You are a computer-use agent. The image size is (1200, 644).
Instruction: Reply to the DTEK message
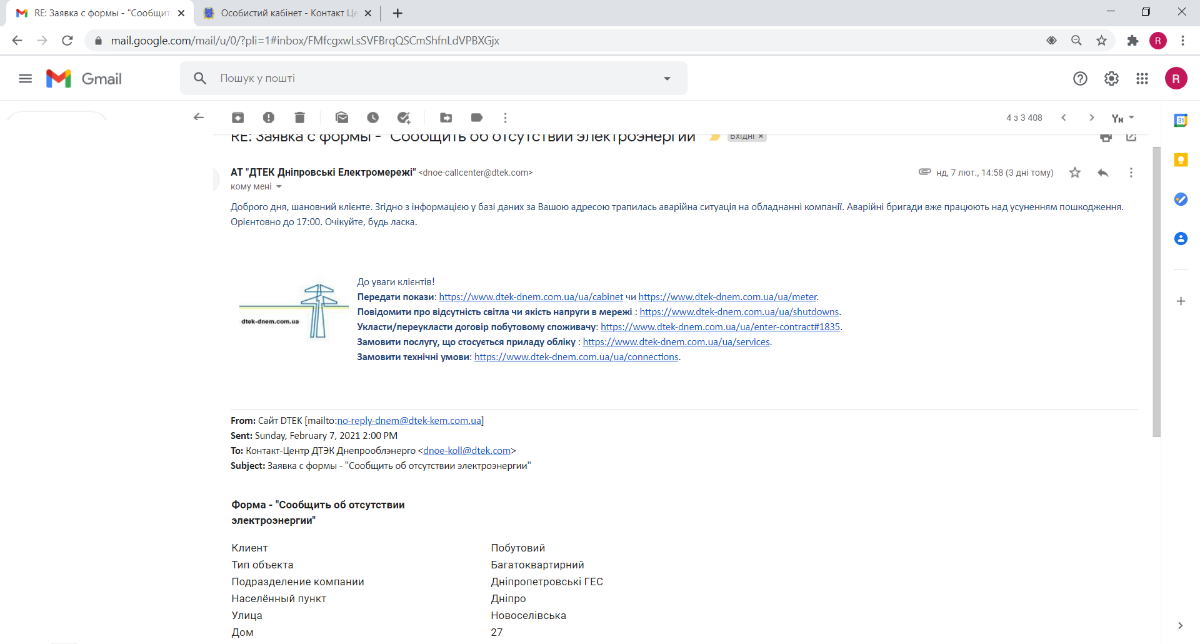(x=1103, y=172)
